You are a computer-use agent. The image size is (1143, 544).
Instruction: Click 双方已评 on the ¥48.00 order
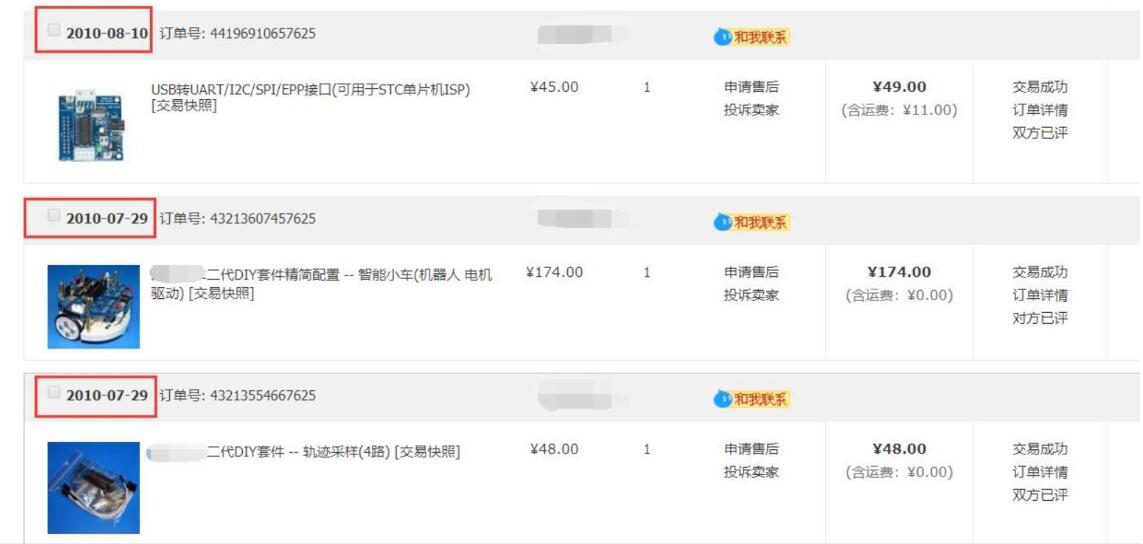pyautogui.click(x=1040, y=495)
